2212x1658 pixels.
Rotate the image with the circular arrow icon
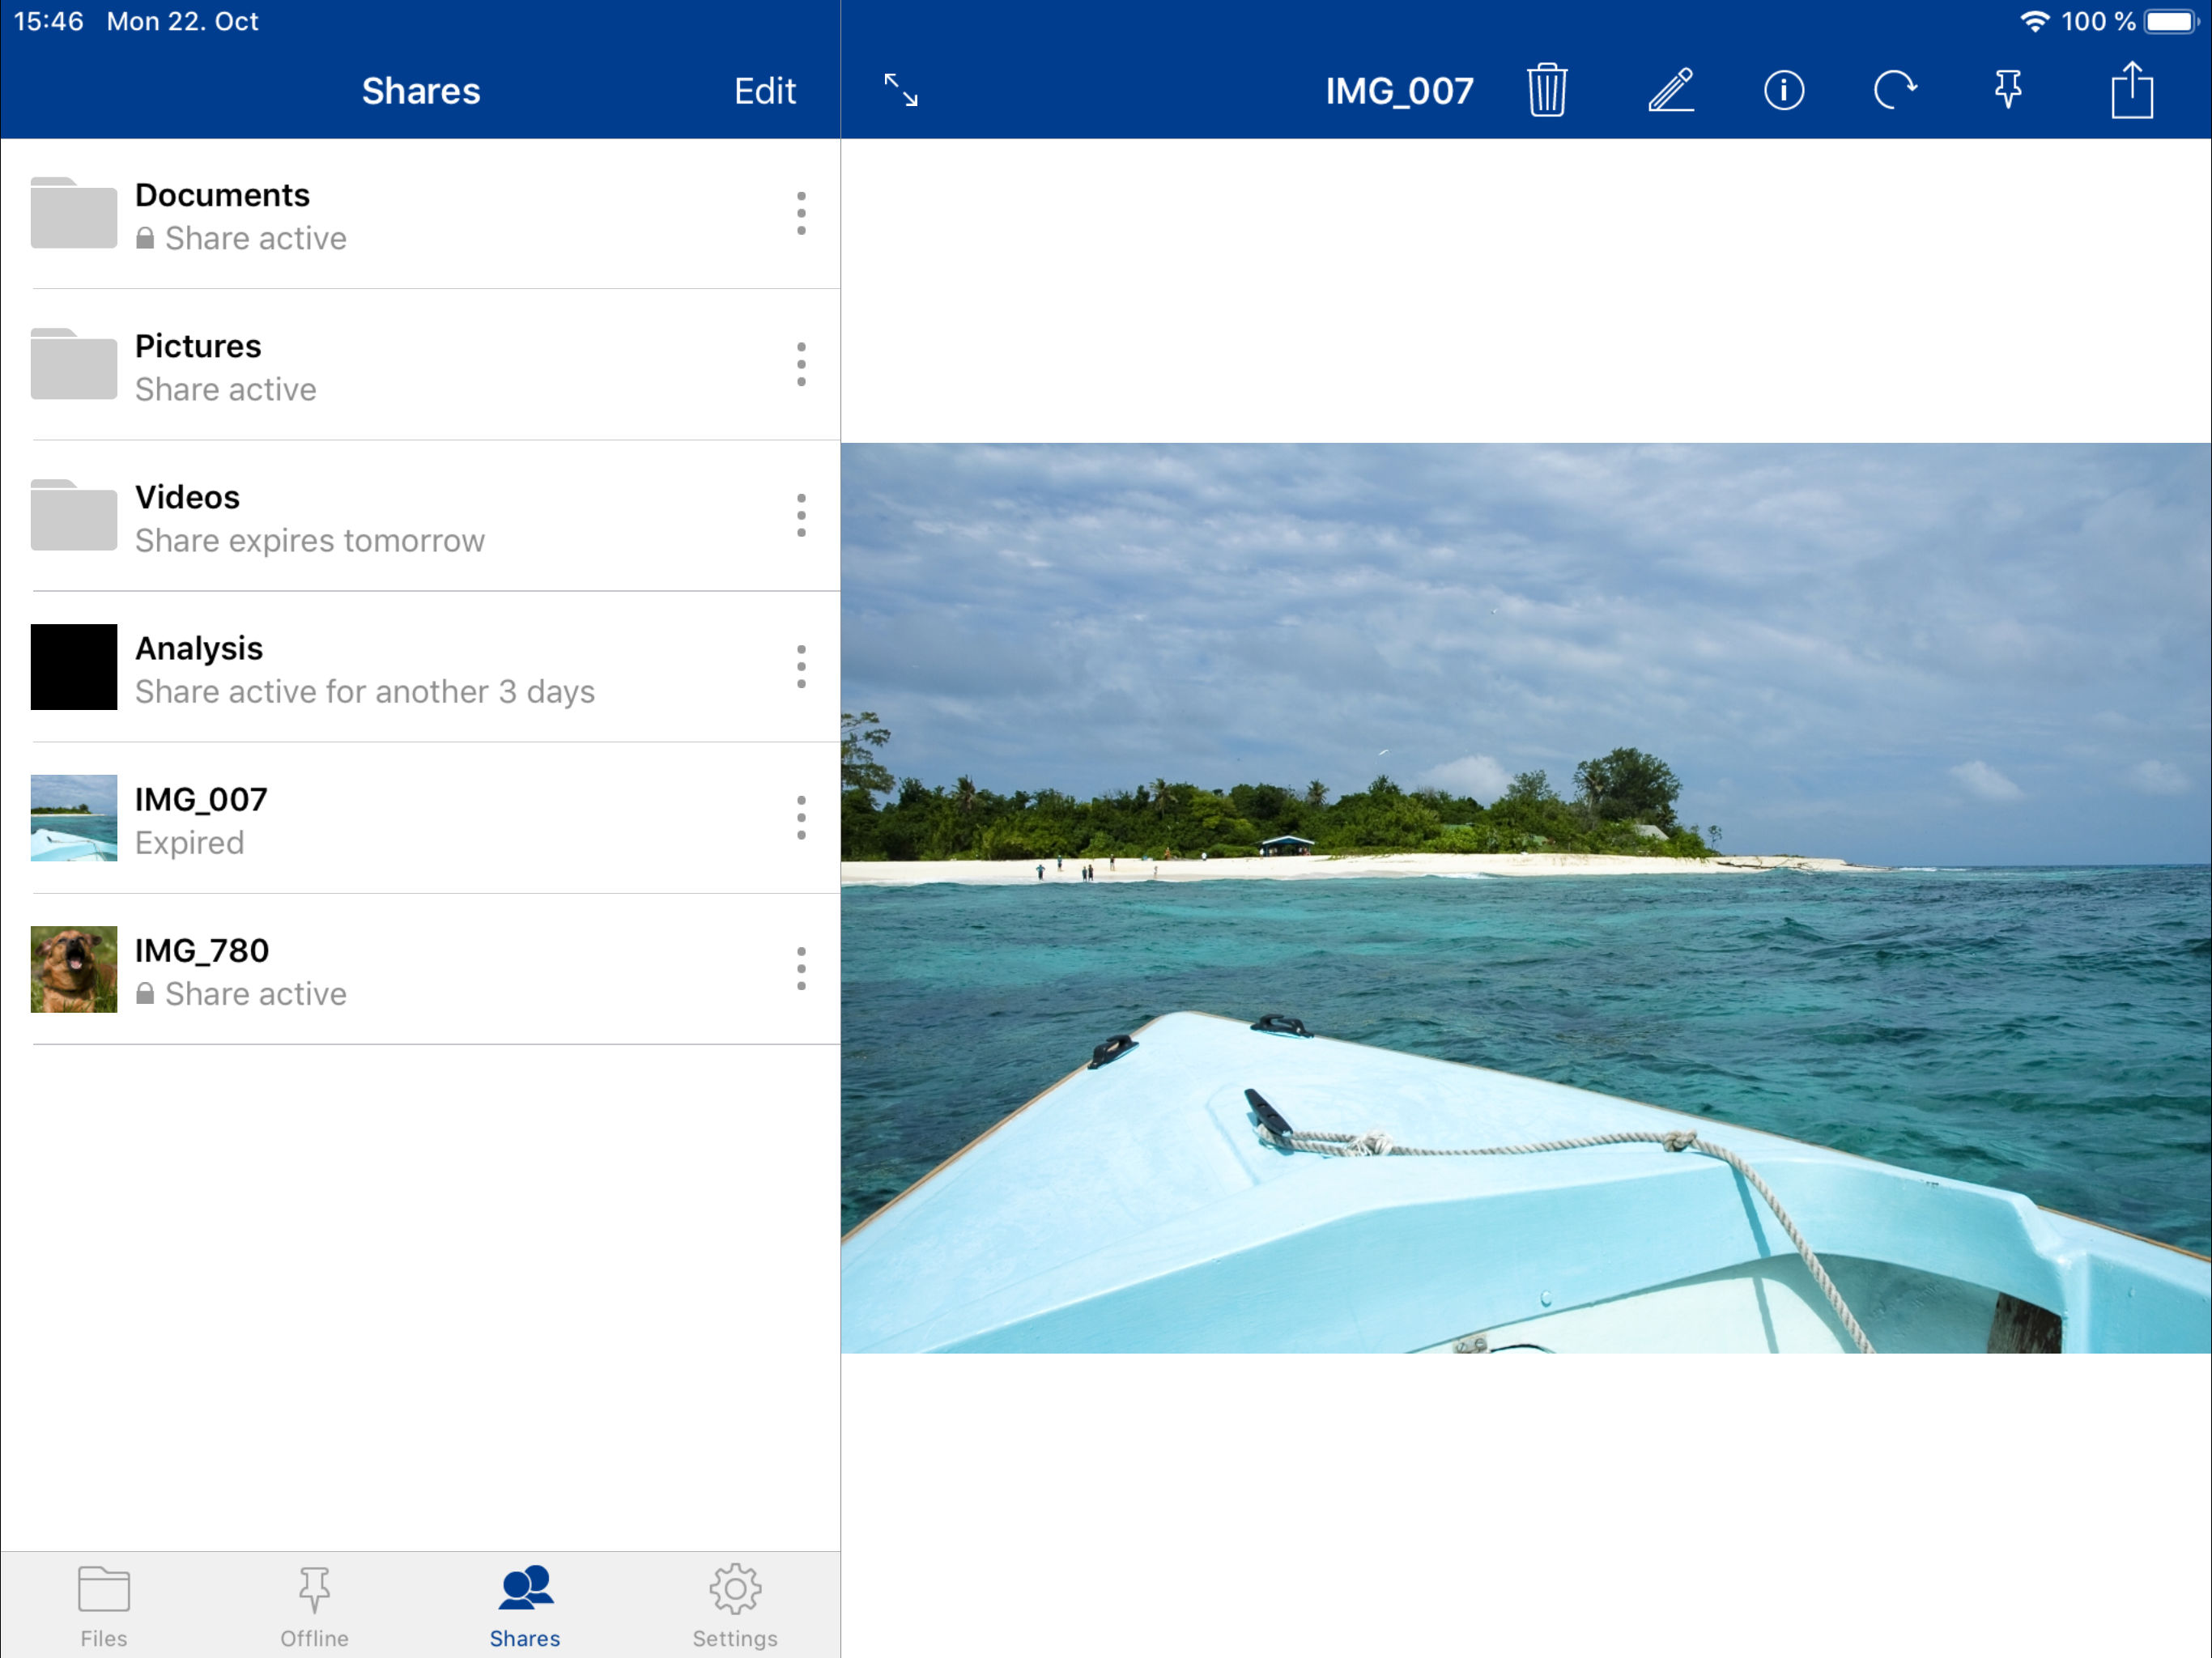tap(1894, 91)
